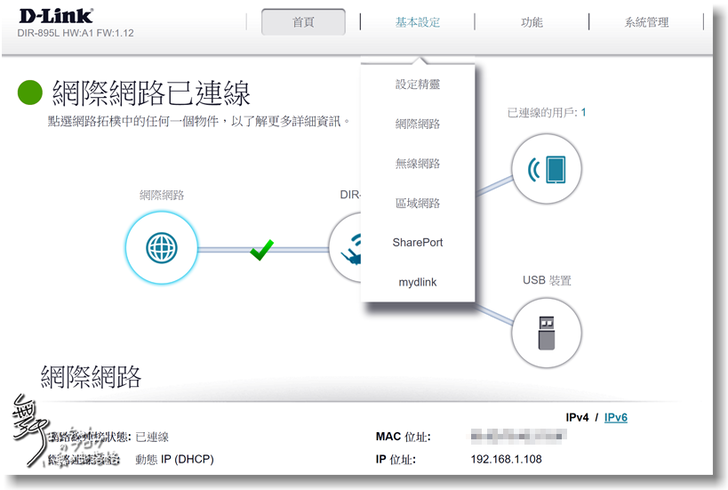The image size is (728, 490).
Task: Open the connected clients device icon
Action: 546,170
